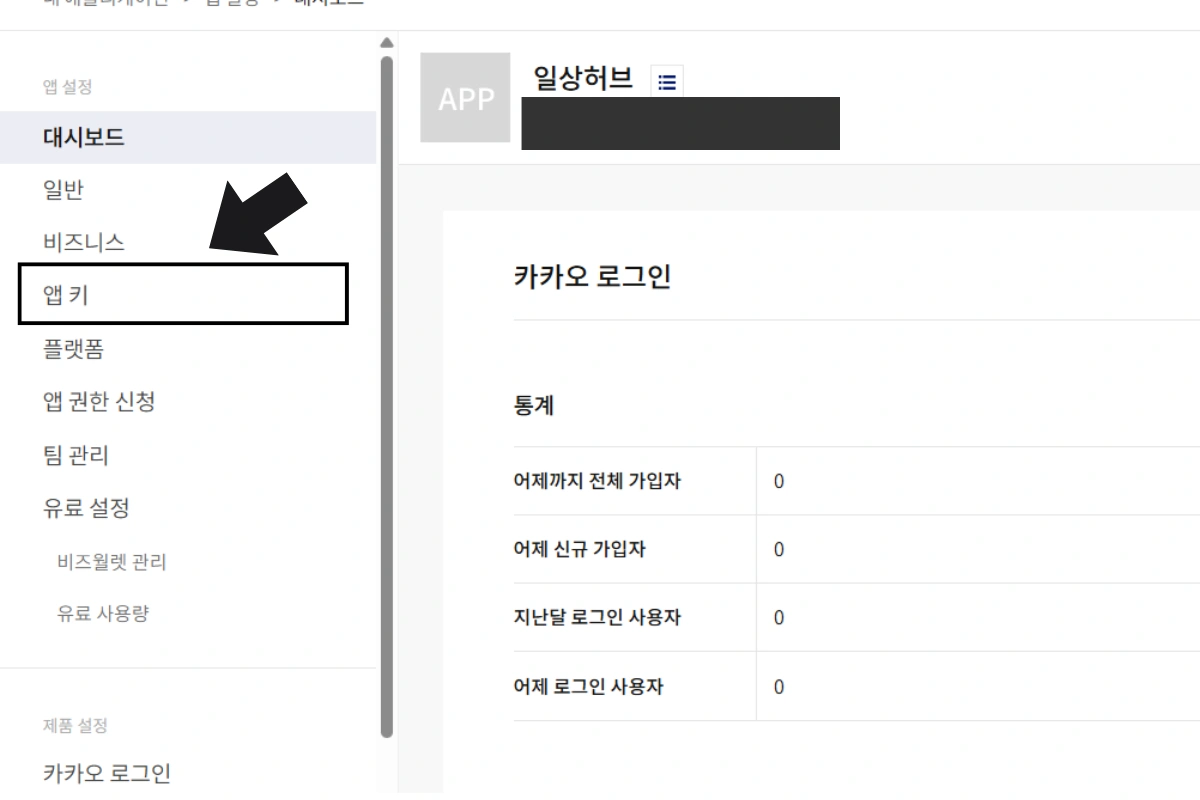Click the sidebar vertical scrollbar
The width and height of the screenshot is (1200, 800).
coord(387,400)
